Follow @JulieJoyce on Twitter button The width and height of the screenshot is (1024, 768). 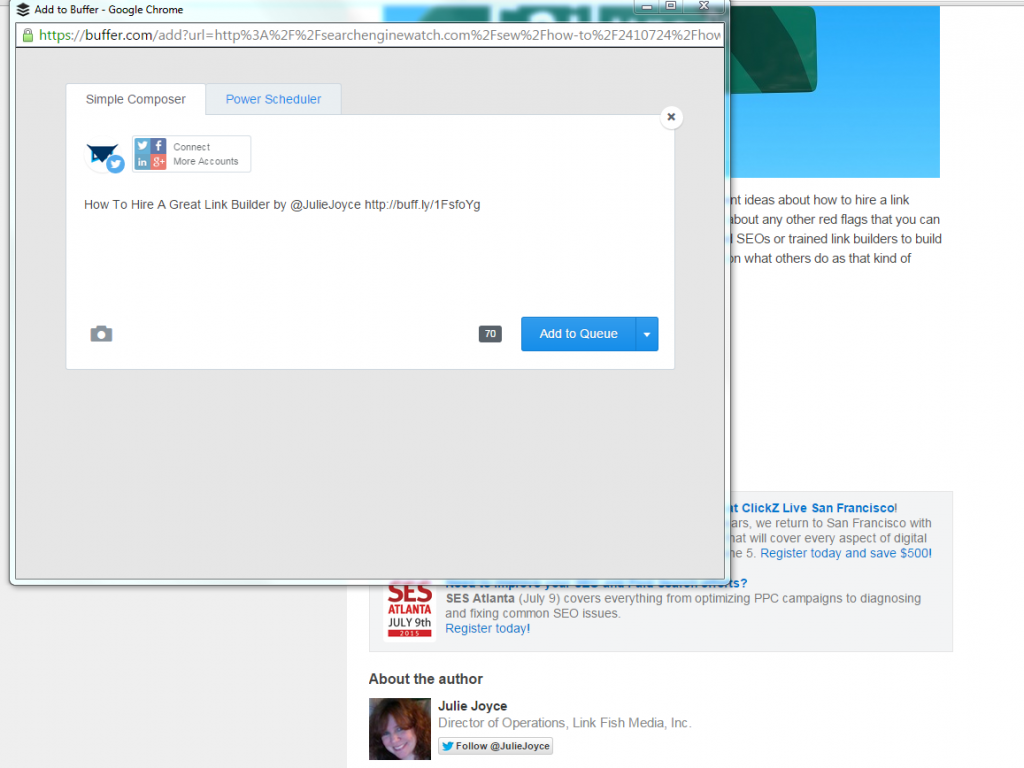pyautogui.click(x=495, y=746)
